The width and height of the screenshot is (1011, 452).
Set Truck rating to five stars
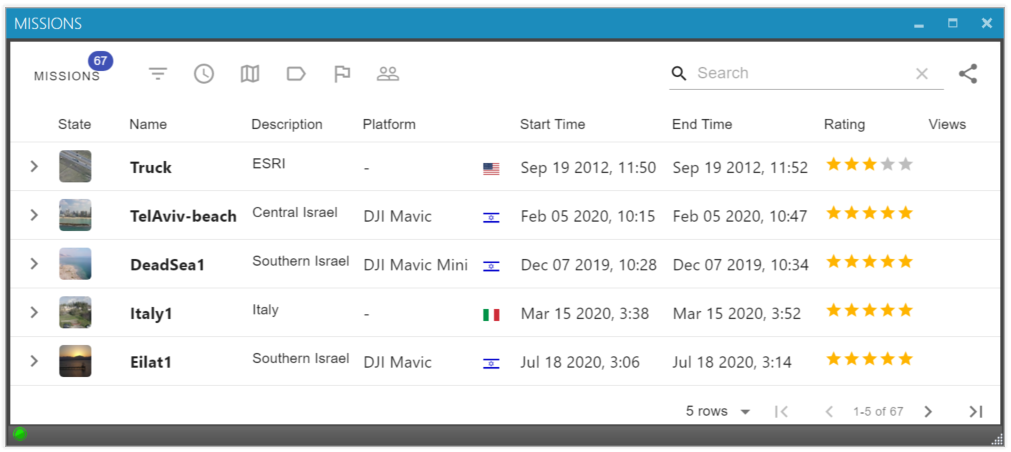[906, 165]
